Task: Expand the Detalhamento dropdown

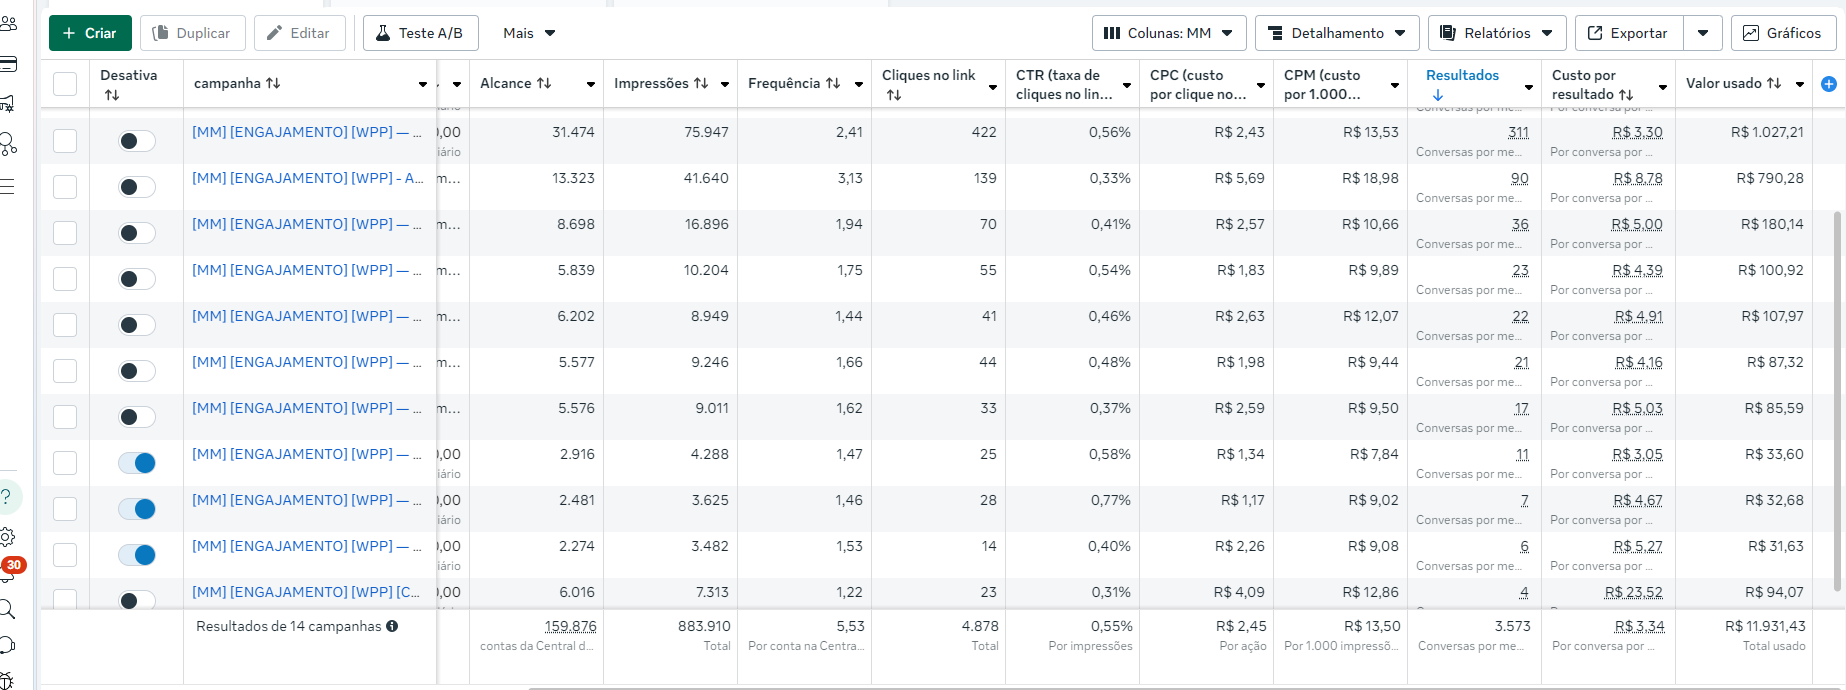Action: pyautogui.click(x=1336, y=33)
